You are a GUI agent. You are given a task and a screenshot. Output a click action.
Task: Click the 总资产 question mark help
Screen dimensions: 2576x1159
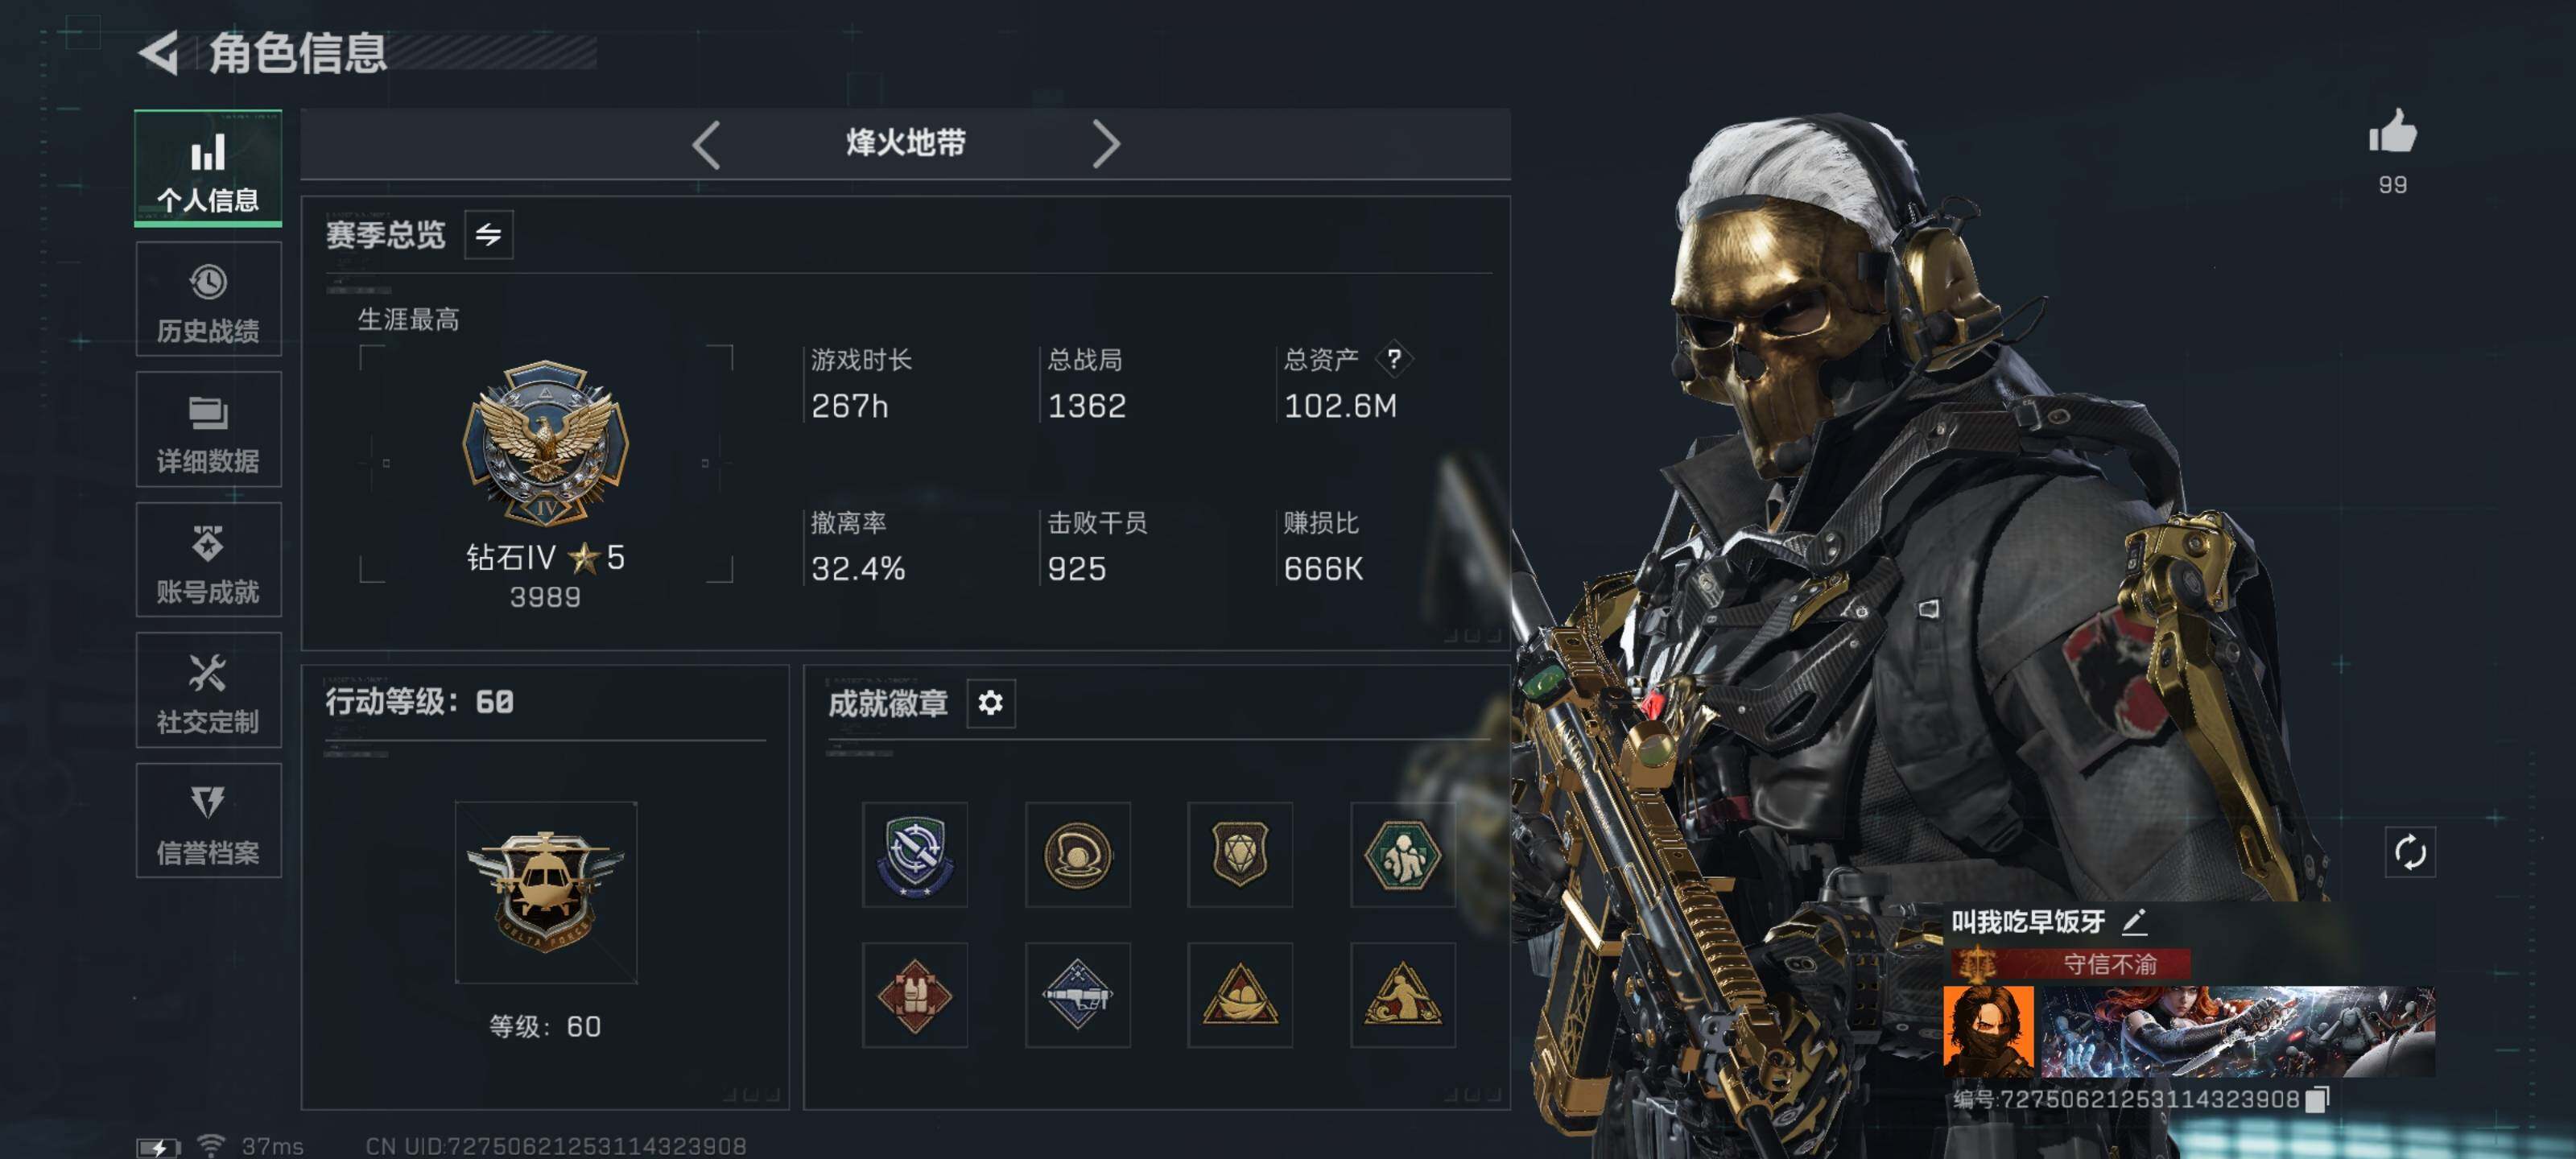[1393, 359]
